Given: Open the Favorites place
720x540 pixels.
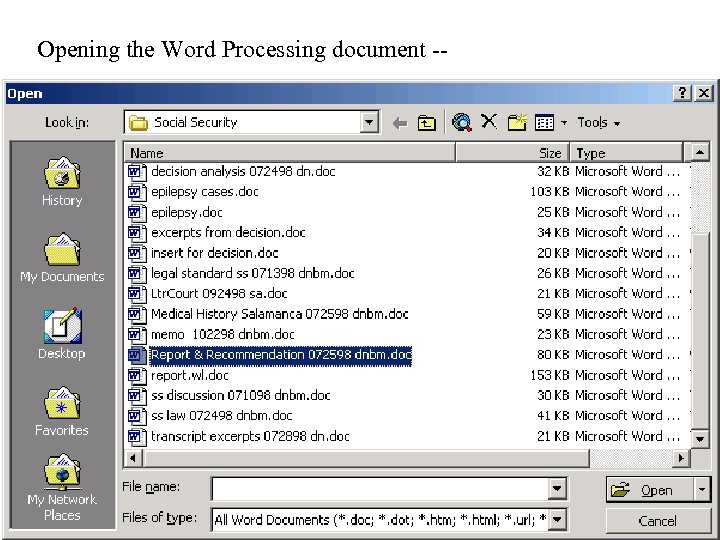Looking at the screenshot, I should [62, 411].
